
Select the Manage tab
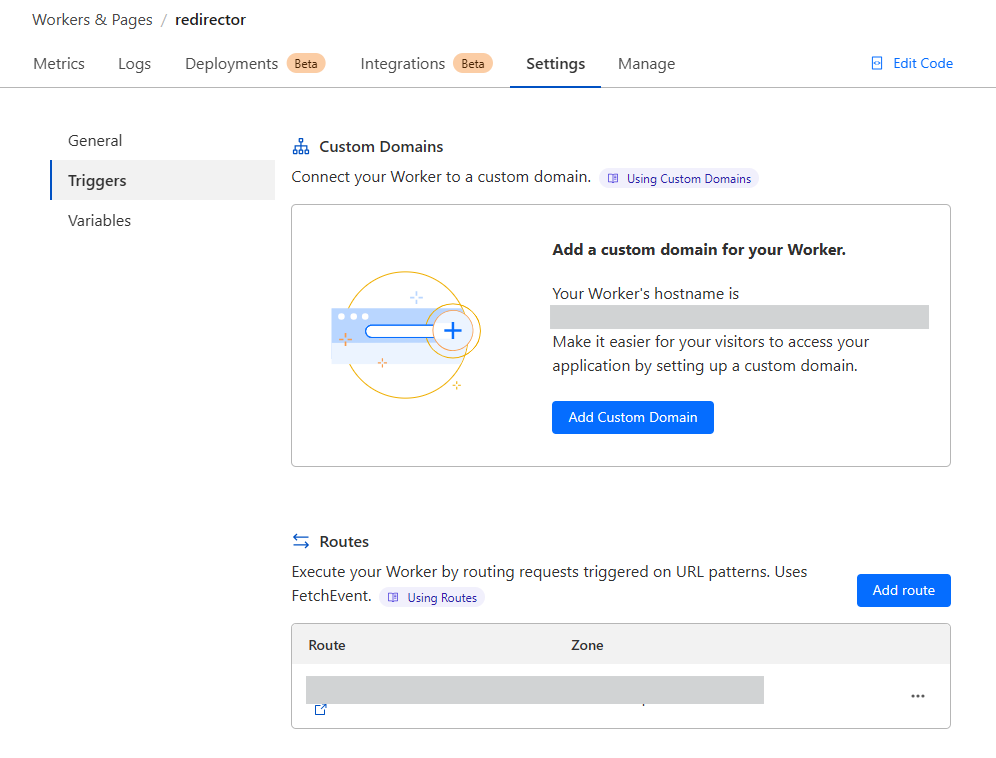pos(646,64)
